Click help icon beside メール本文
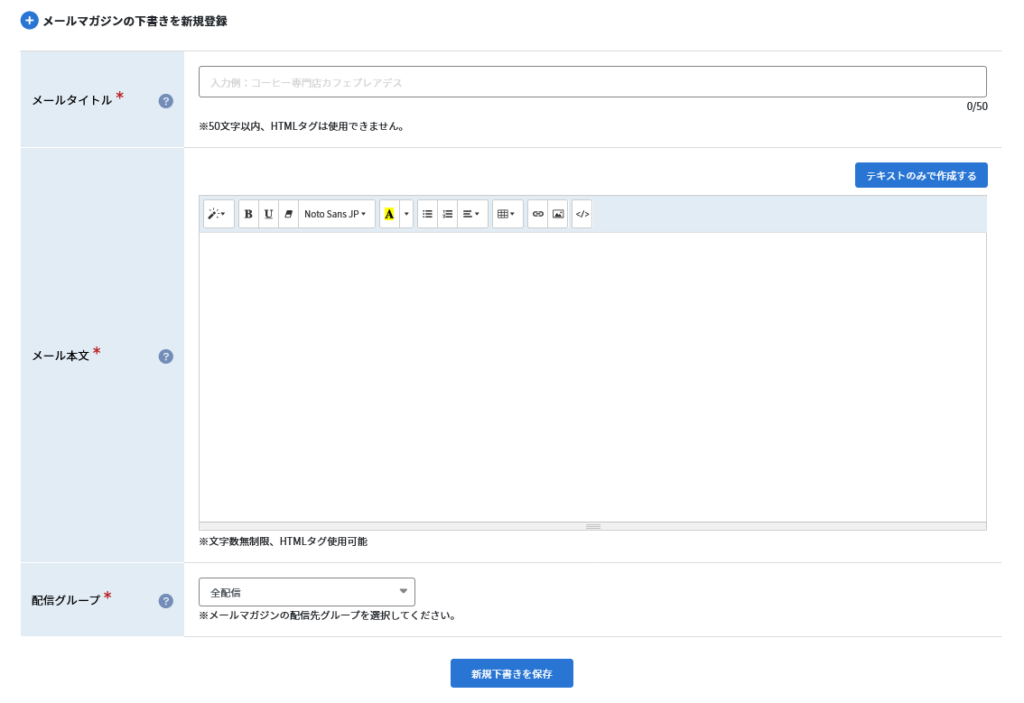Screen dimensions: 1024x703 pos(166,356)
